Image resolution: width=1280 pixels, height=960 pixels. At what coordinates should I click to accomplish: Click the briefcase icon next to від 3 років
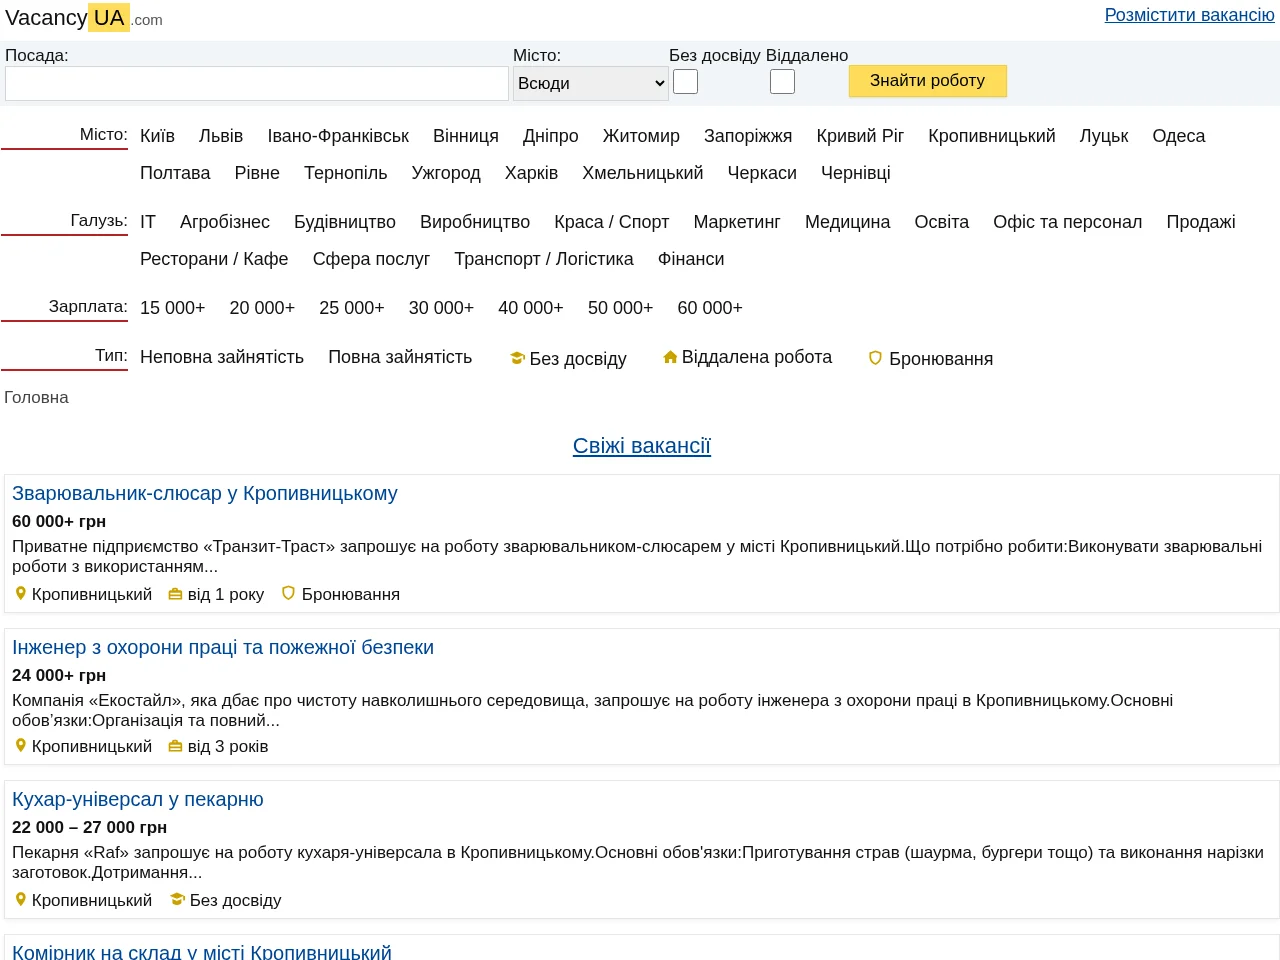coord(175,746)
